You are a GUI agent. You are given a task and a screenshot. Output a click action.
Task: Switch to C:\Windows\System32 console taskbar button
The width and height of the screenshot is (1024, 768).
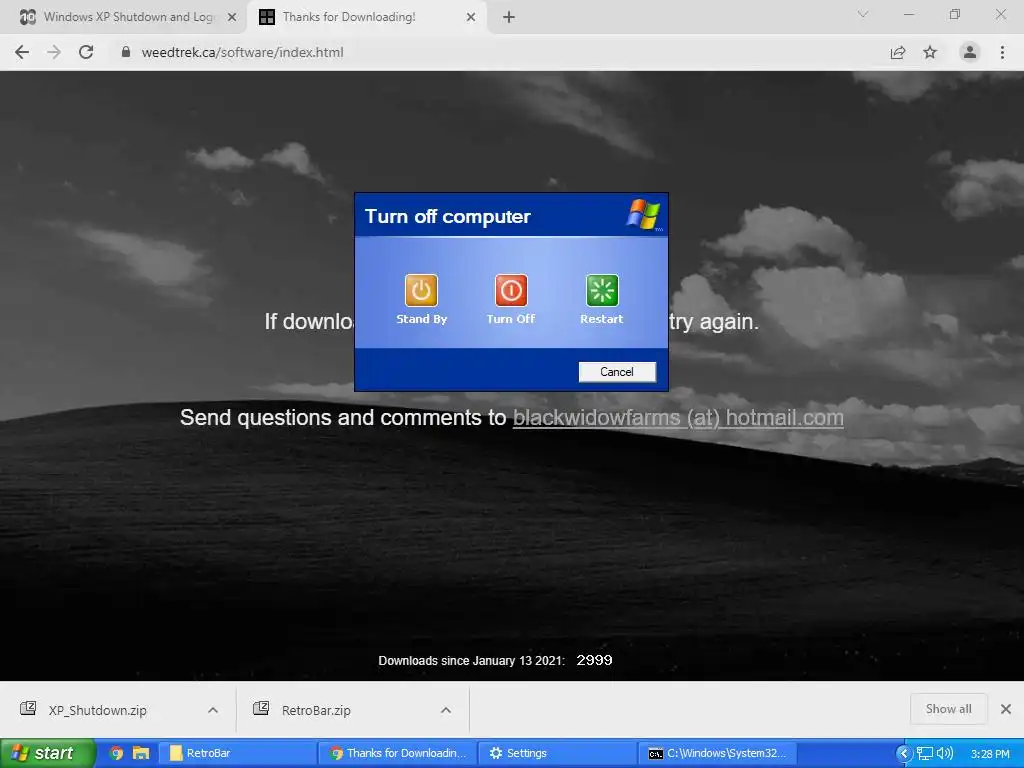717,753
